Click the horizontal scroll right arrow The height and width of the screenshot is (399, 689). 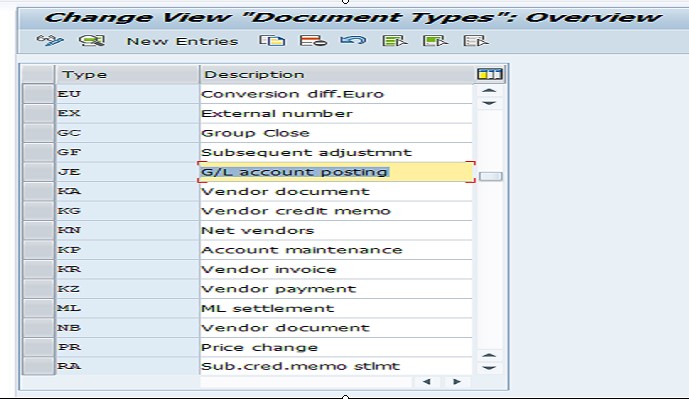457,381
